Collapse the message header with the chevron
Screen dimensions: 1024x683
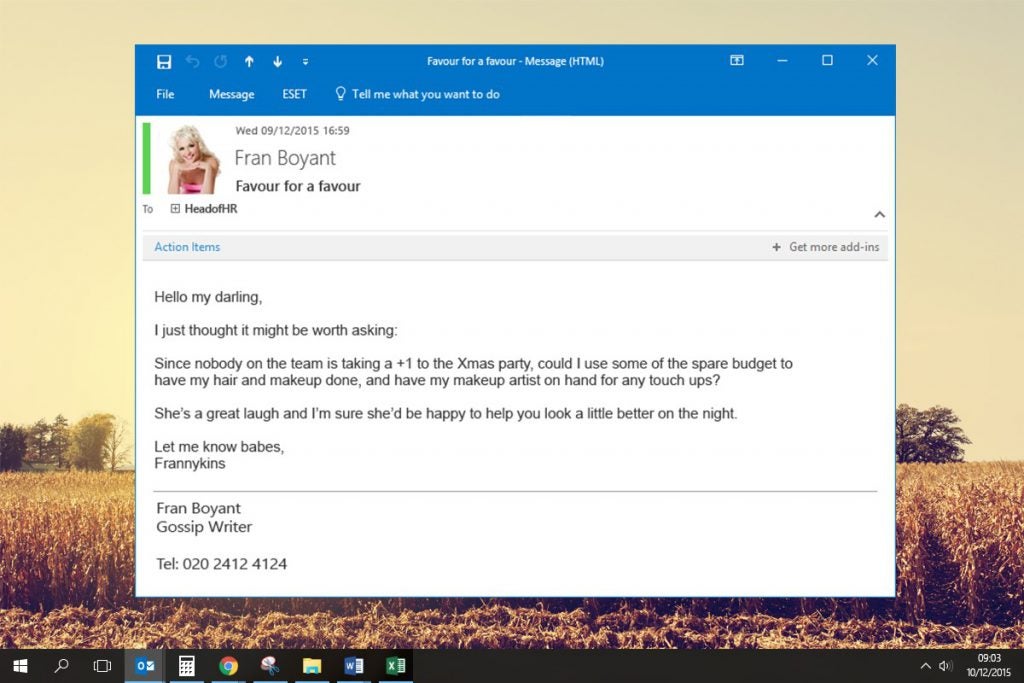click(880, 214)
